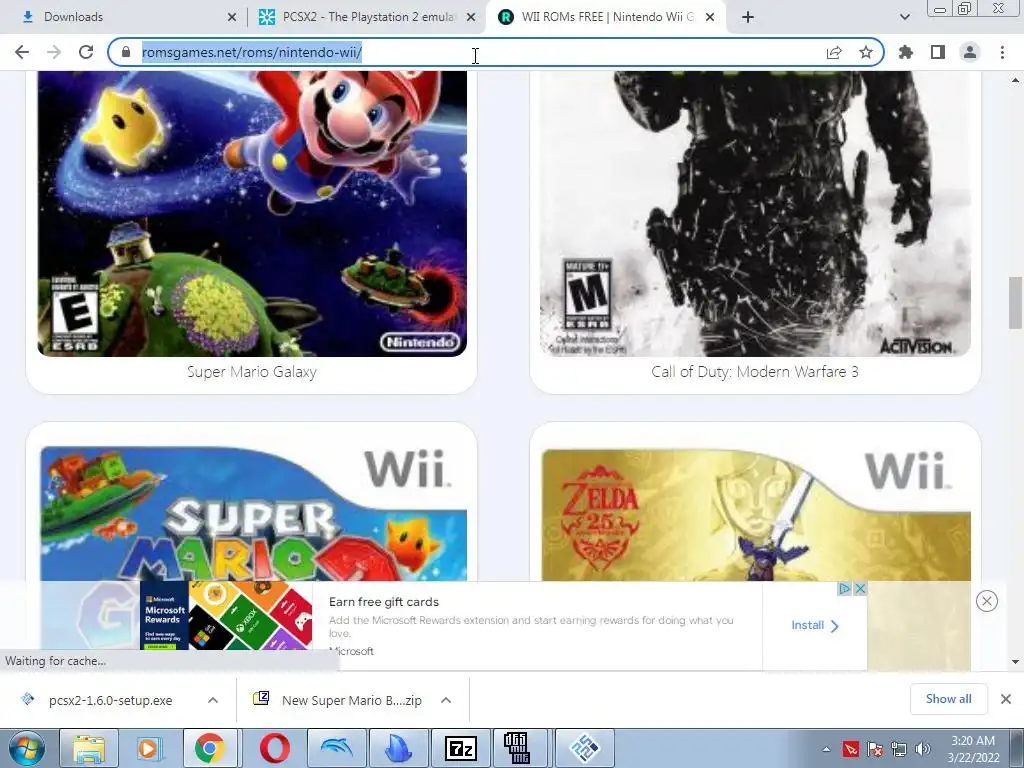
Task: Open the Microsoft Rewards ad image
Action: pos(226,615)
